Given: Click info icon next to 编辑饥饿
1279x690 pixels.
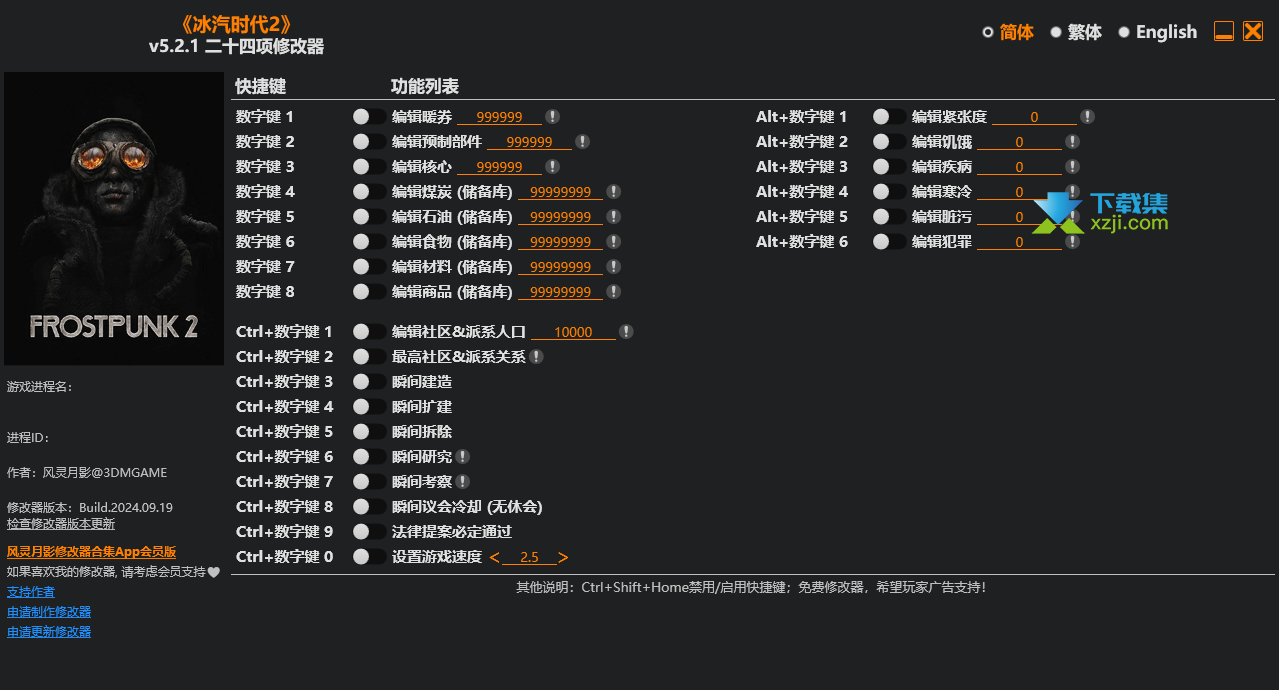Looking at the screenshot, I should pyautogui.click(x=1072, y=142).
